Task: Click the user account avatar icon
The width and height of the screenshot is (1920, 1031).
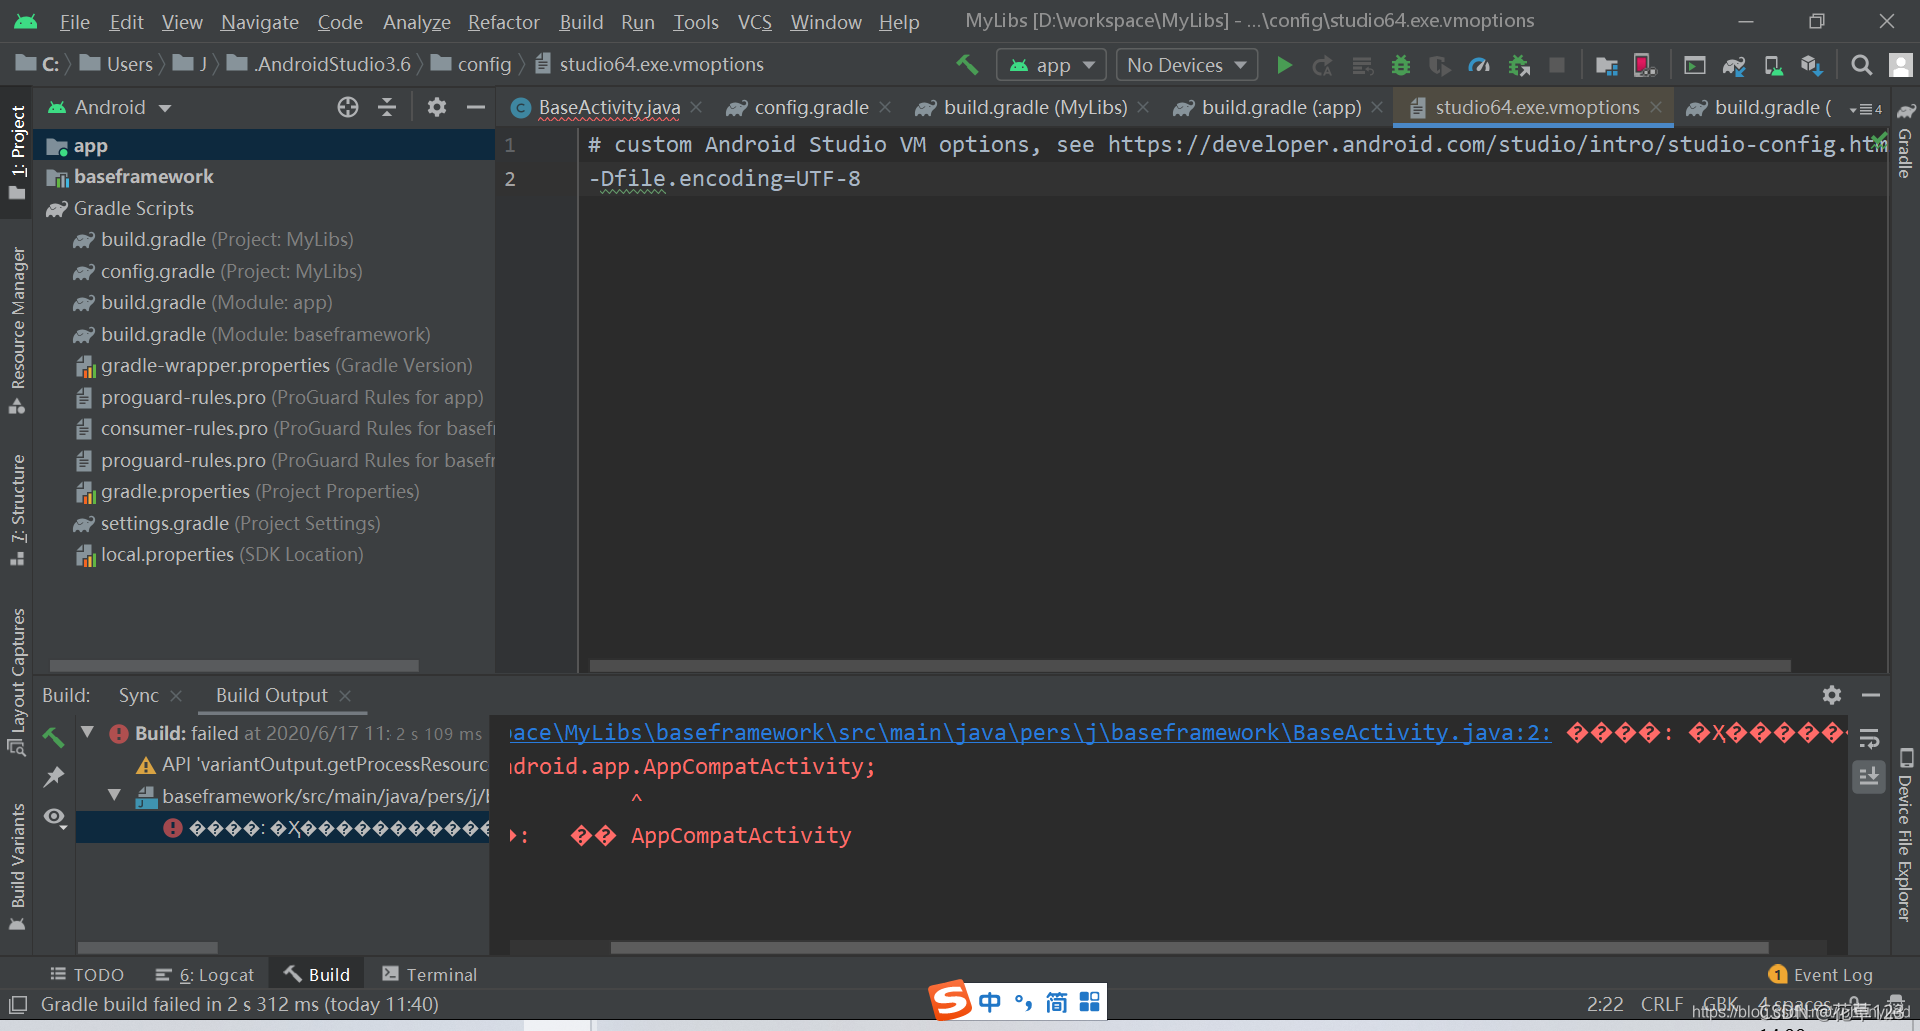Action: click(x=1900, y=65)
